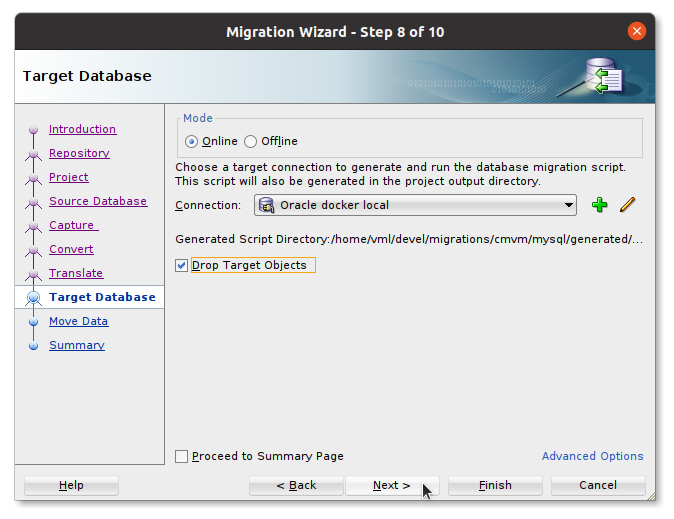The image size is (674, 519).
Task: Go to Convert step
Action: 71,249
